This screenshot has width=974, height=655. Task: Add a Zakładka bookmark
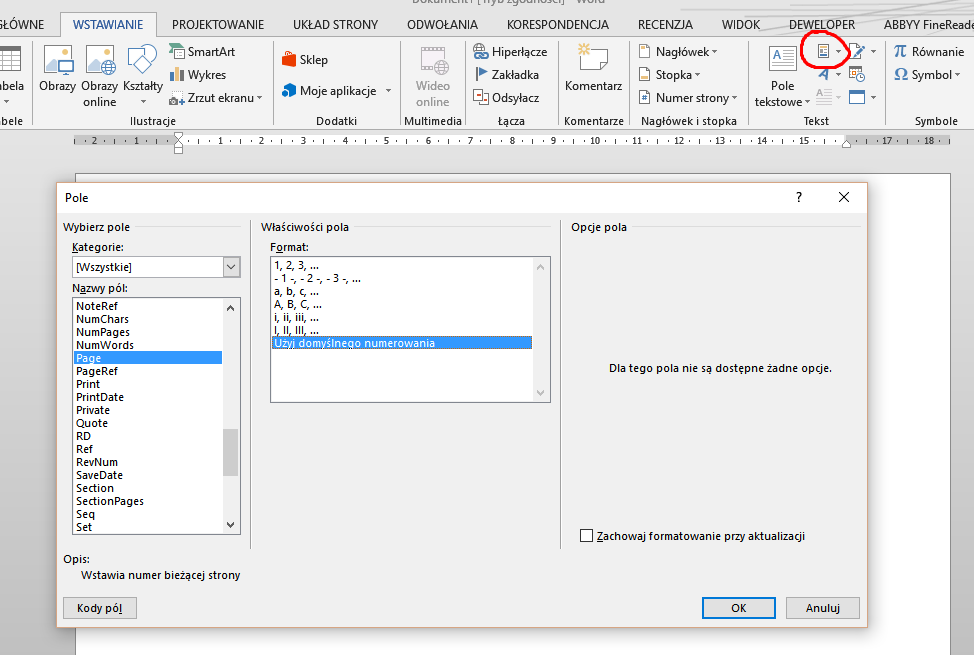pyautogui.click(x=506, y=74)
